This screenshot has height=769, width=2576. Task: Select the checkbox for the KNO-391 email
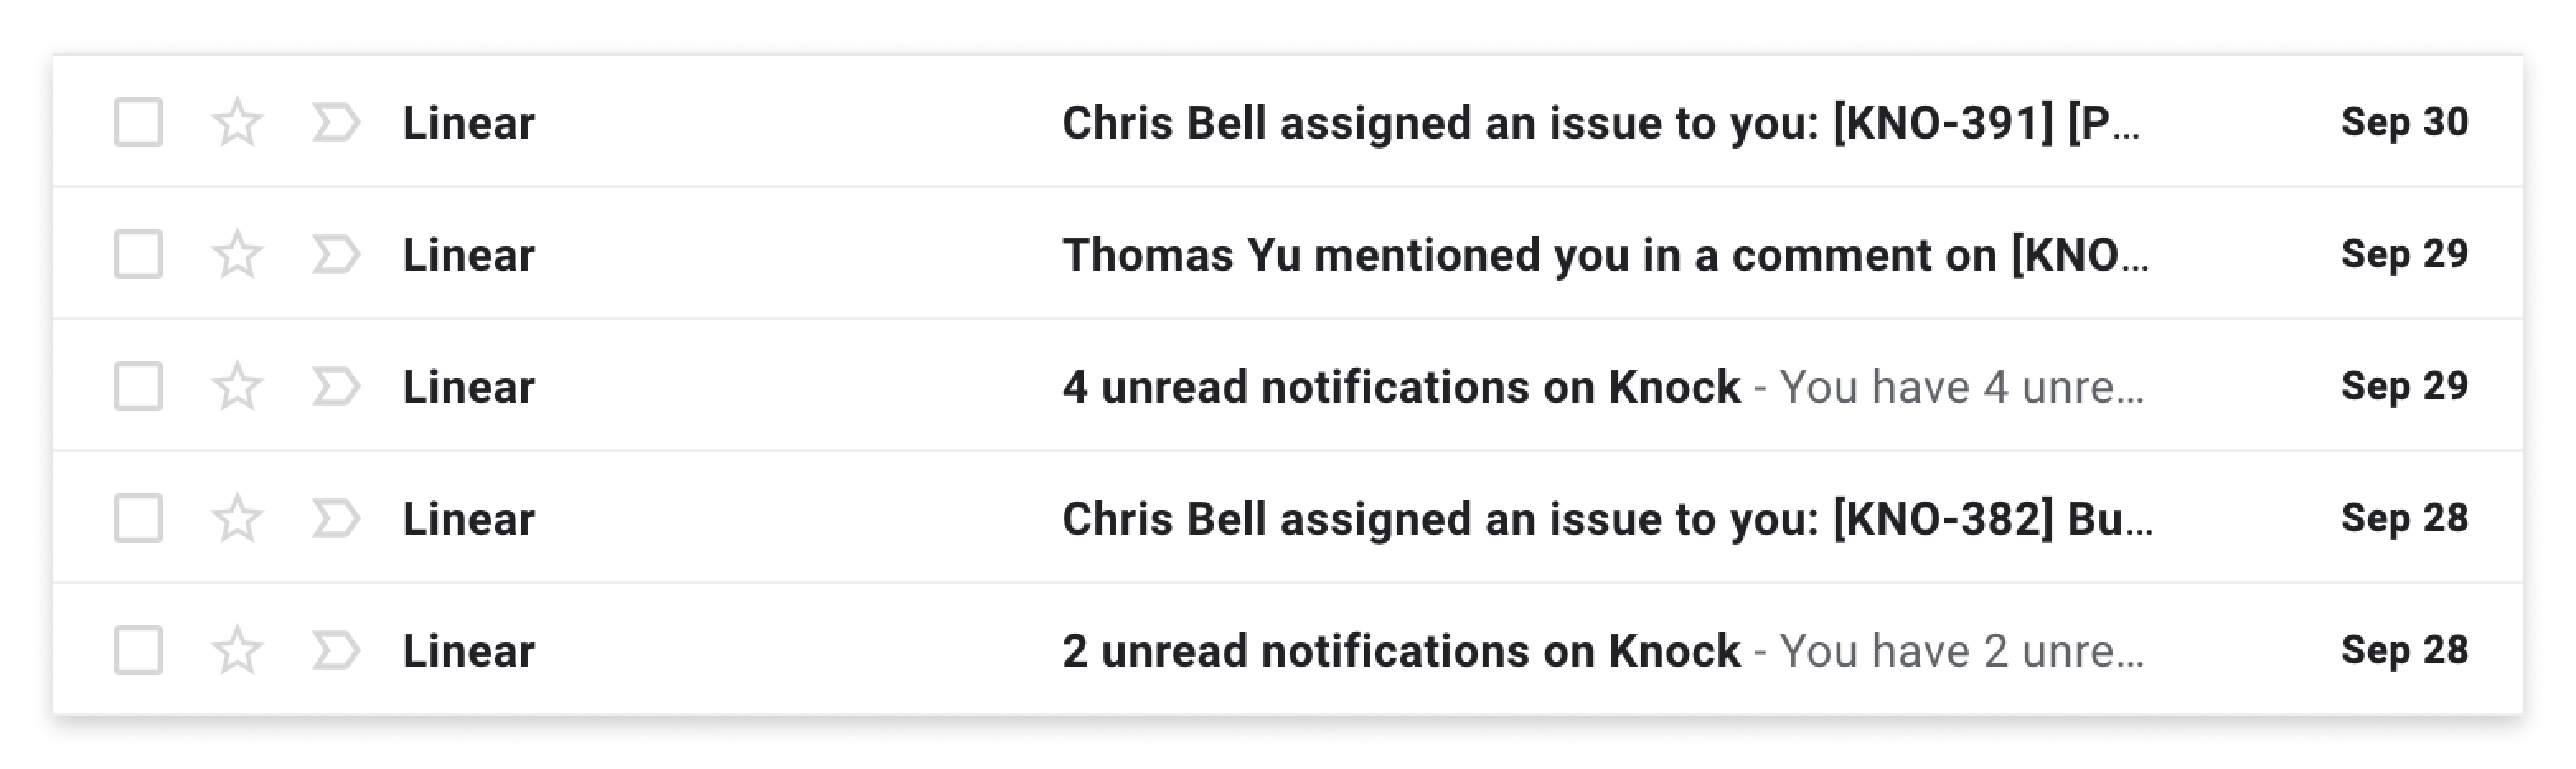[140, 122]
